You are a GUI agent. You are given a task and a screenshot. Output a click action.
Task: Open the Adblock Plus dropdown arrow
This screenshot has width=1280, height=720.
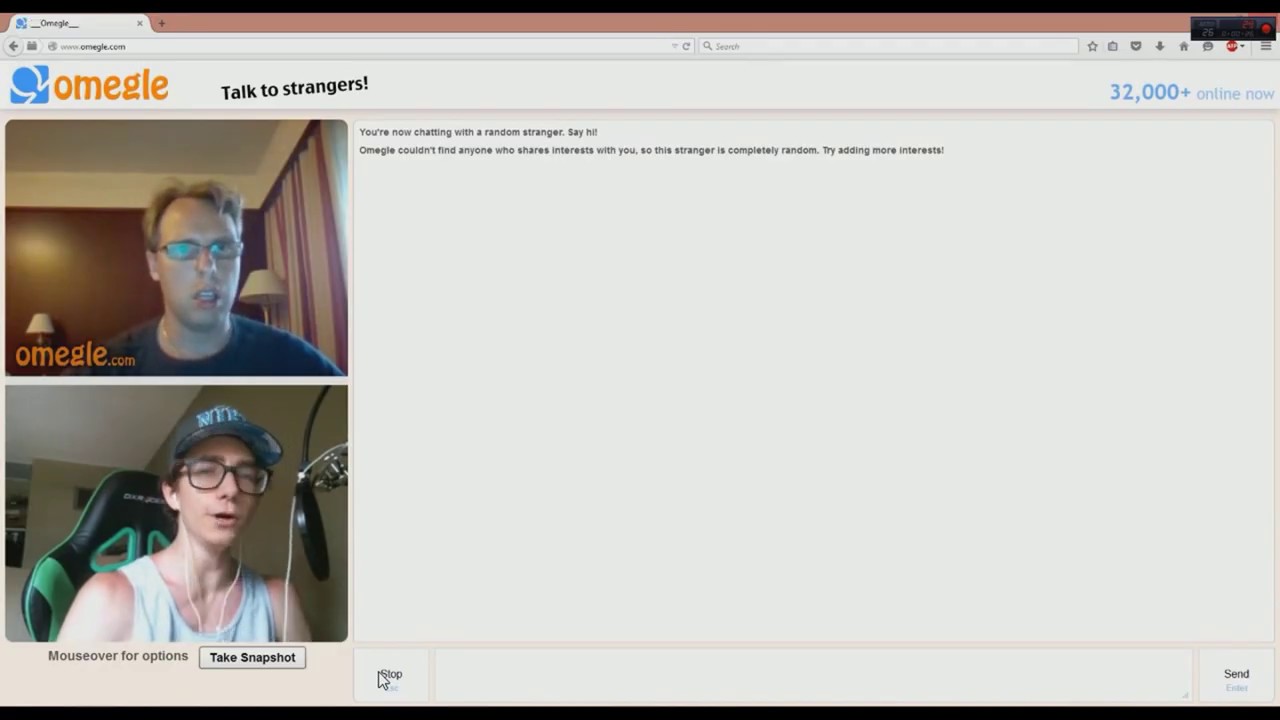[x=1243, y=46]
